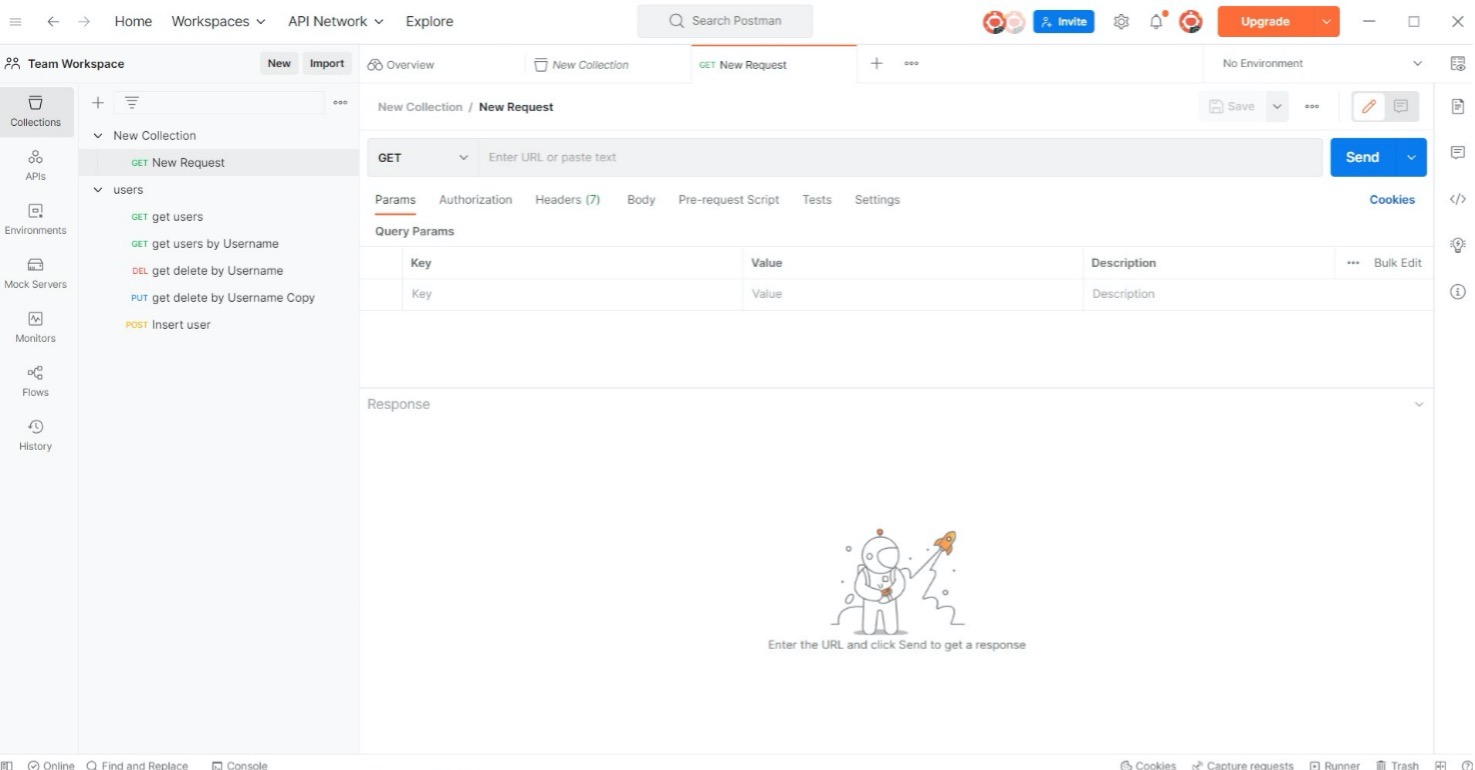Switch to the Authorization tab
This screenshot has width=1475, height=770.
tap(475, 200)
